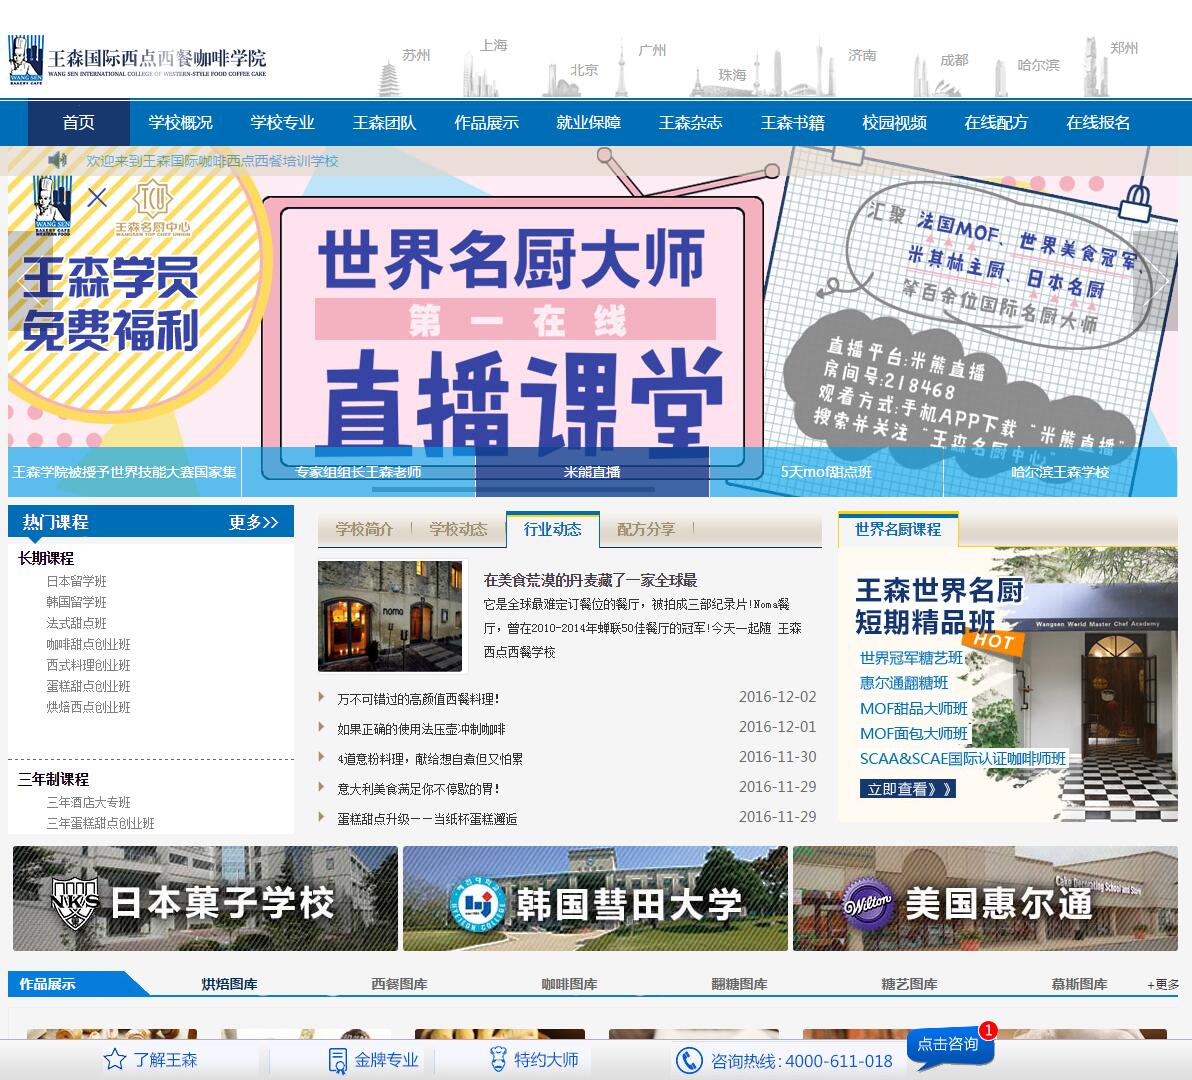This screenshot has height=1080, width=1192.
Task: Open 咖啡甜点创业班 course link
Action: [x=88, y=645]
